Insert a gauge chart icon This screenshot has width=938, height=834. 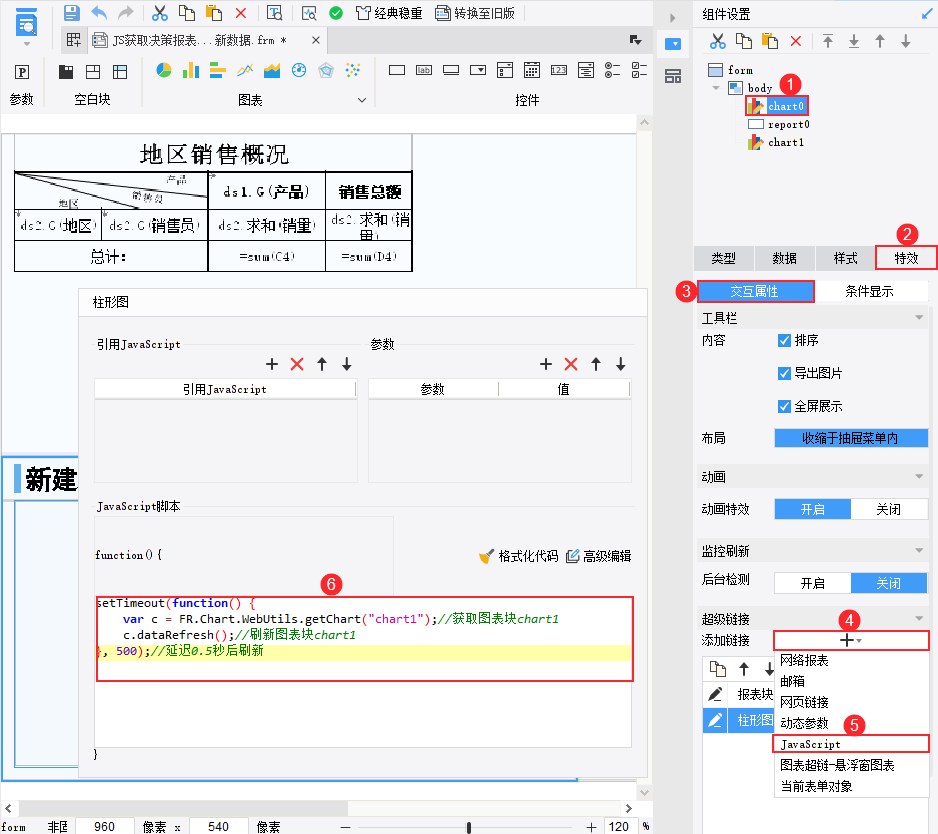tap(299, 71)
